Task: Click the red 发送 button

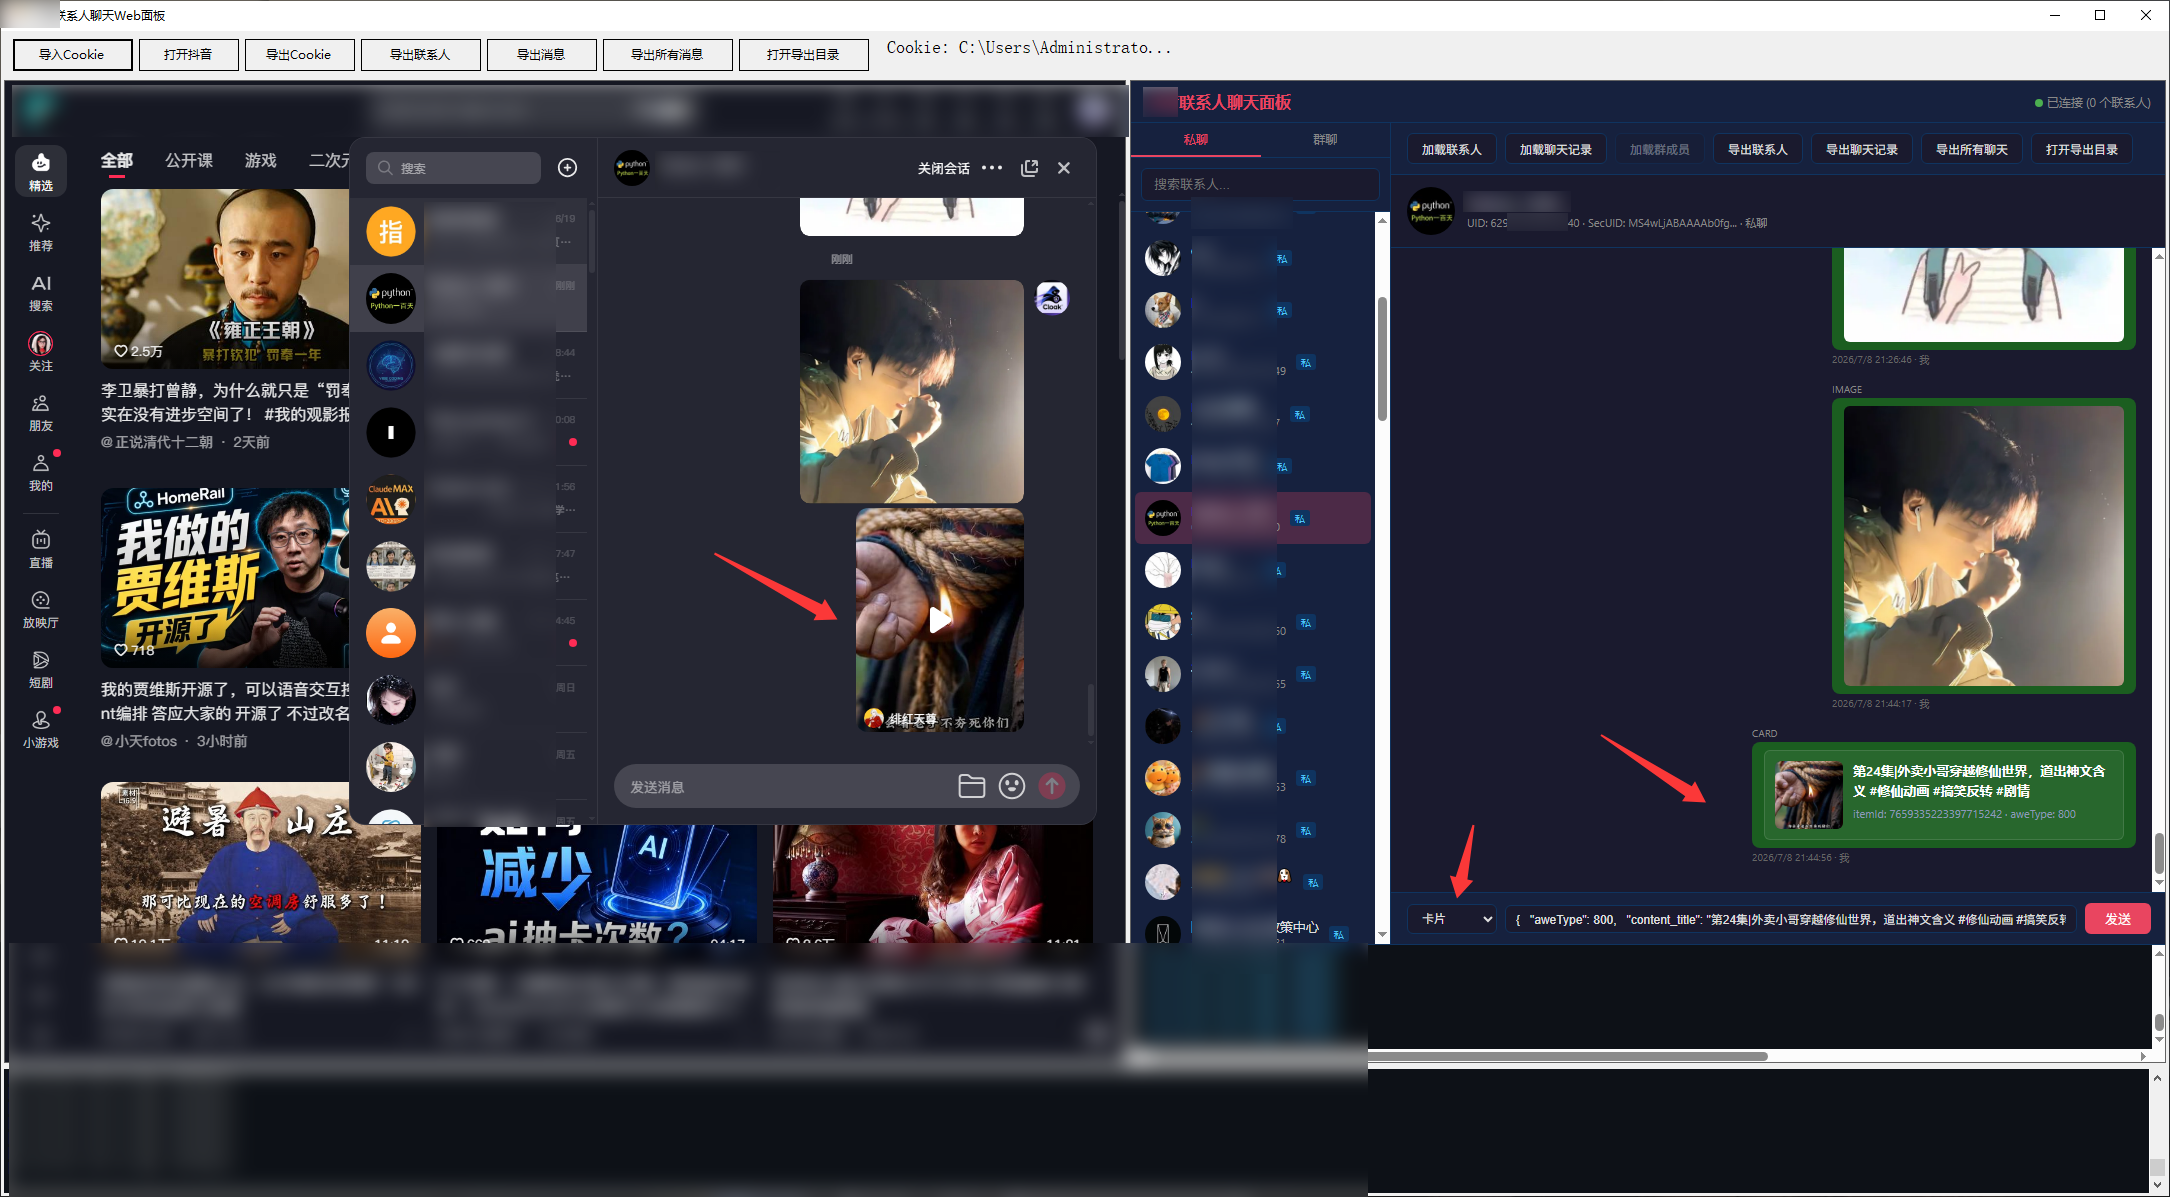Action: click(2117, 919)
